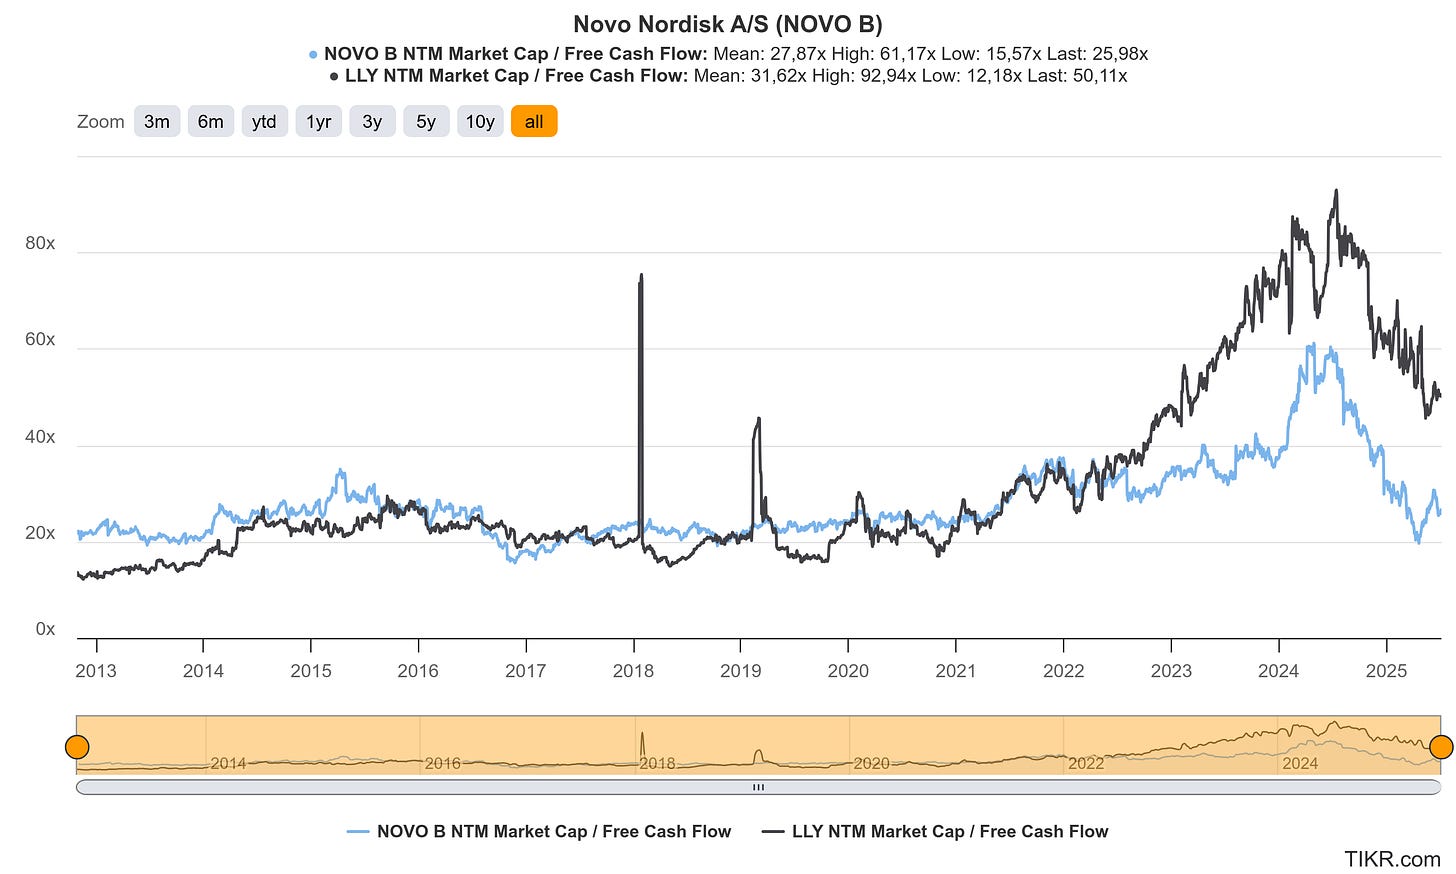1456x874 pixels.
Task: Click the 2021 x-axis label
Action: click(956, 671)
